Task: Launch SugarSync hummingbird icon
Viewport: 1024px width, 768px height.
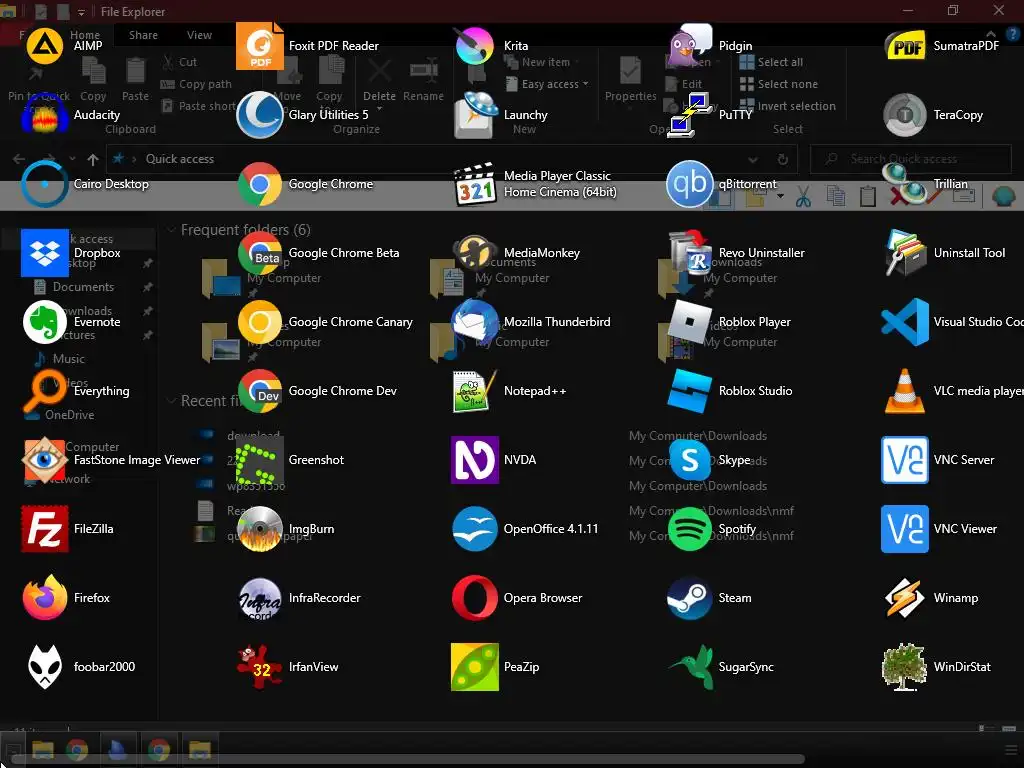Action: [x=690, y=667]
